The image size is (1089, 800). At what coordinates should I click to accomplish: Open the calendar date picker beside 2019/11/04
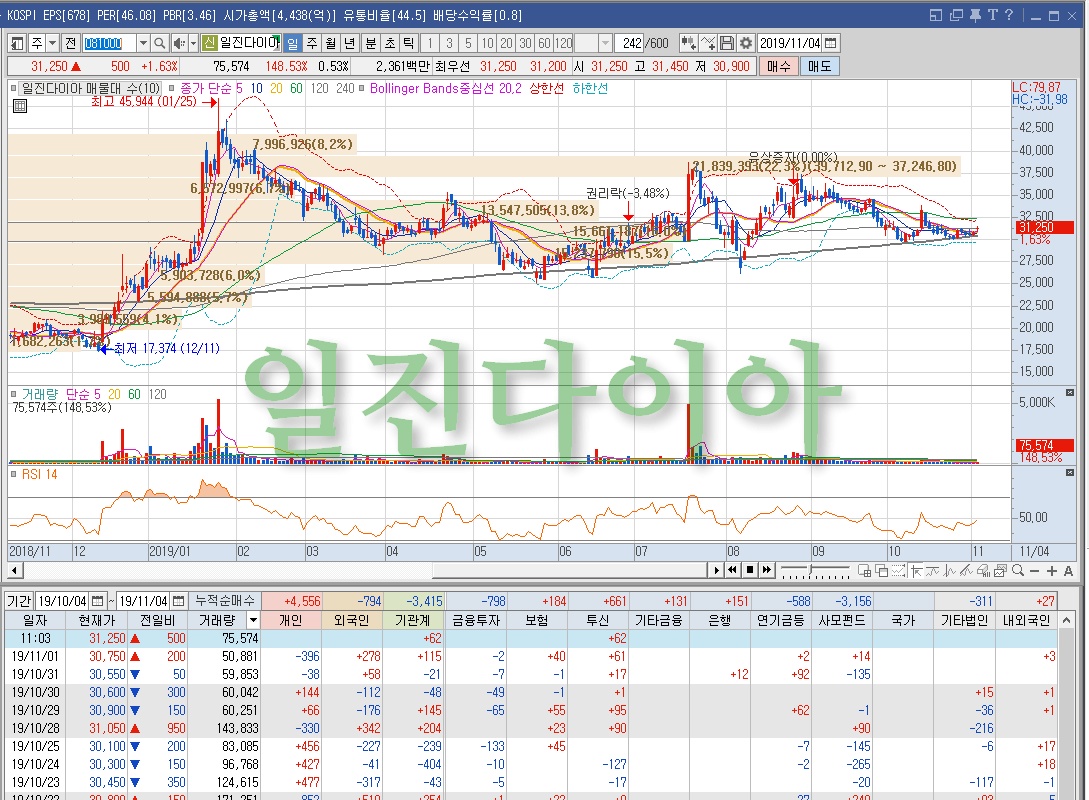831,43
